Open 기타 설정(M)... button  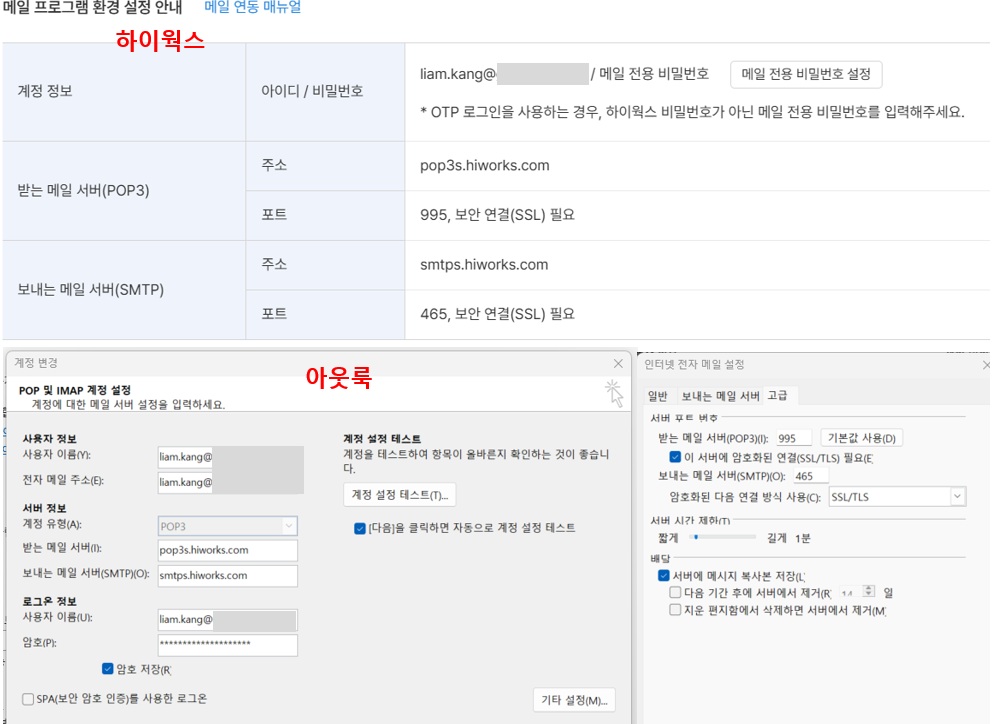click(574, 700)
